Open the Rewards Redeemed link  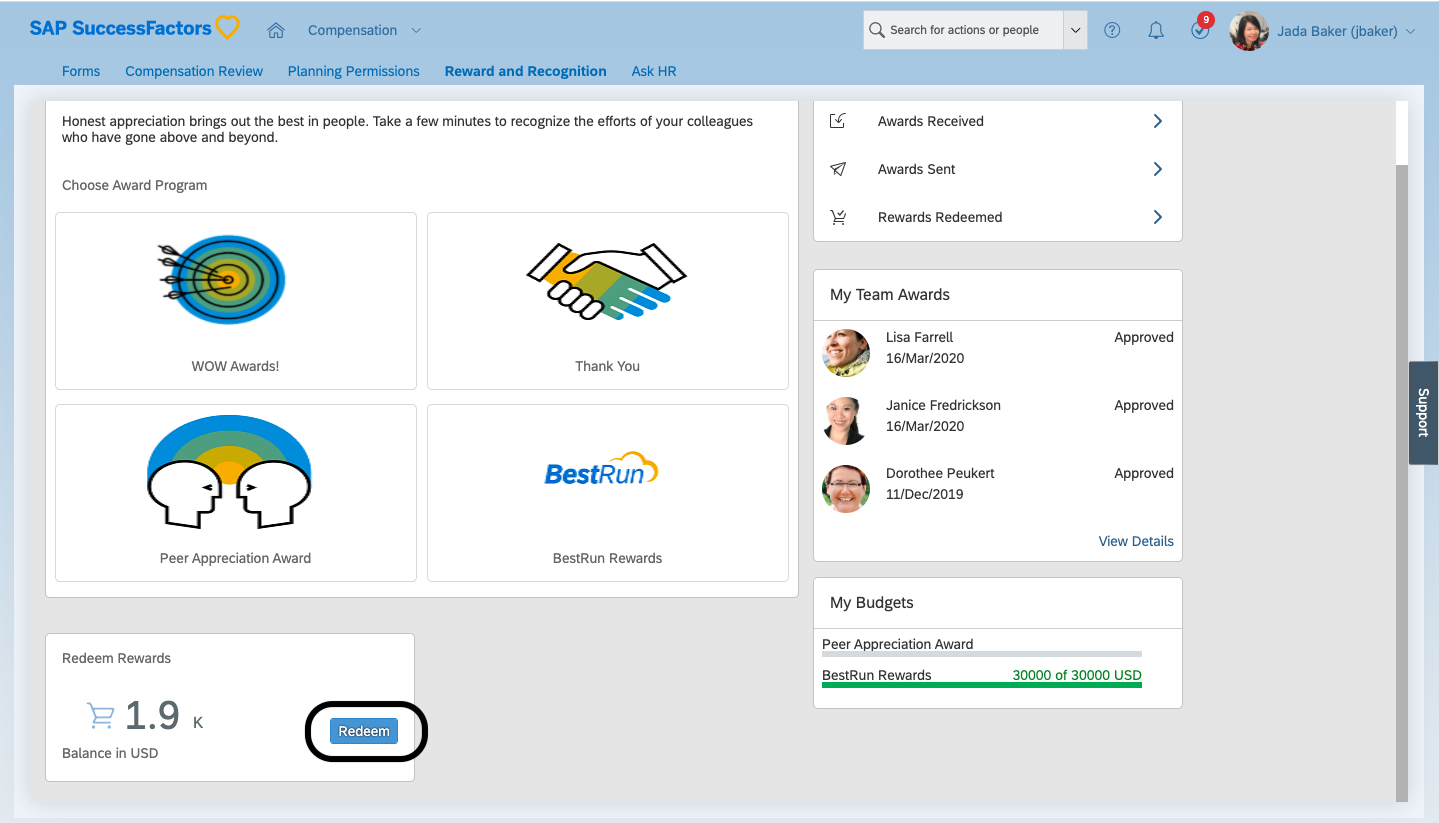click(939, 217)
